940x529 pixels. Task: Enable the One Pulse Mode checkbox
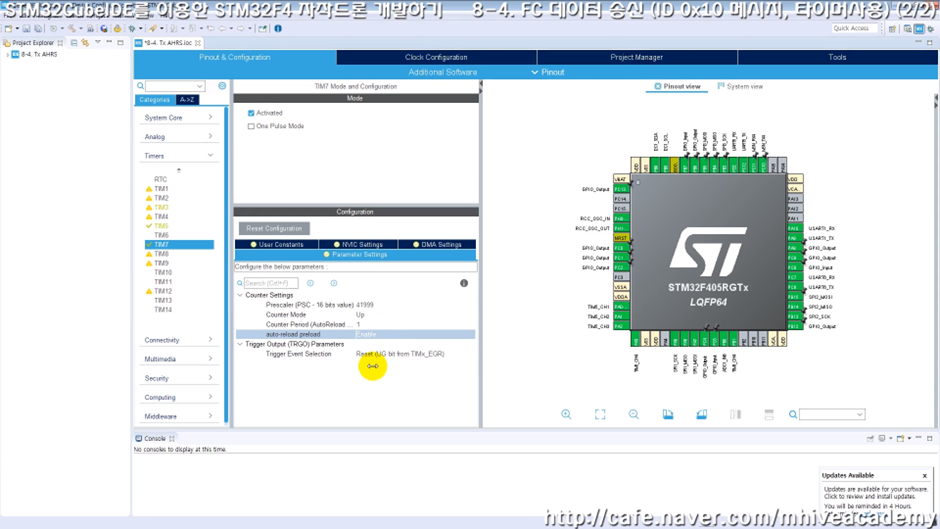(x=251, y=126)
